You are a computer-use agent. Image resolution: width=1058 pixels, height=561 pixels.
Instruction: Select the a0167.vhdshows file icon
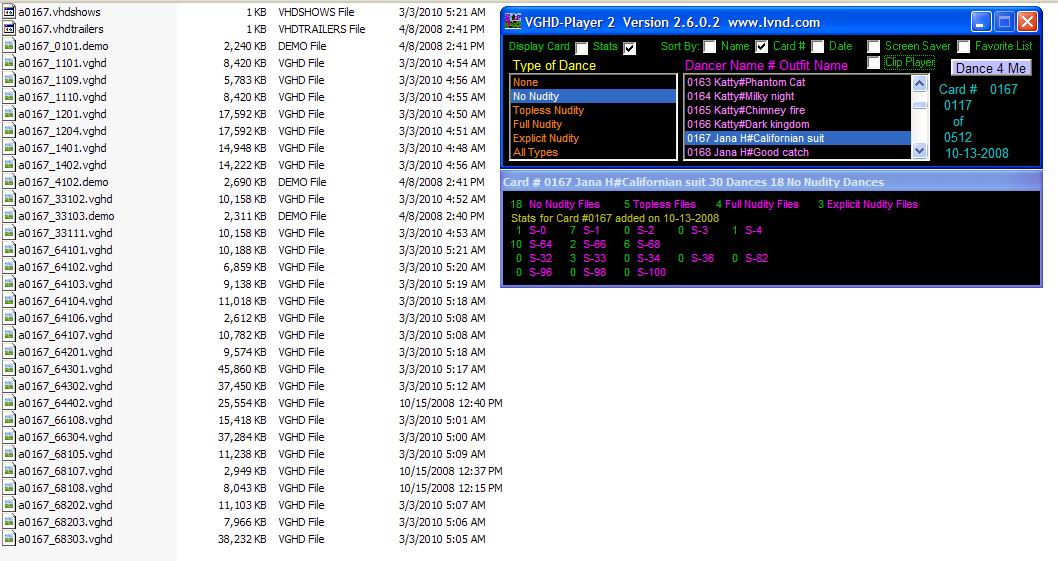point(8,12)
